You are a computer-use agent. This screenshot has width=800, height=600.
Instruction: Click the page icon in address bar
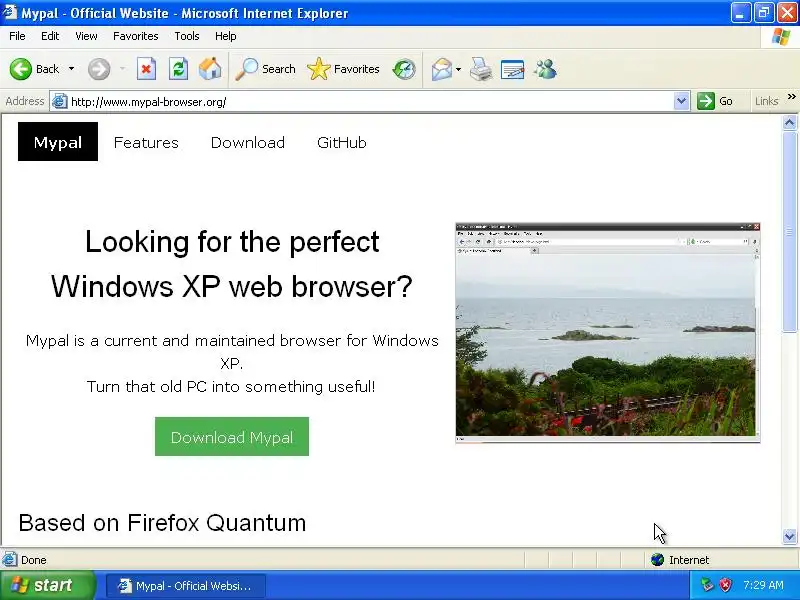click(x=60, y=102)
